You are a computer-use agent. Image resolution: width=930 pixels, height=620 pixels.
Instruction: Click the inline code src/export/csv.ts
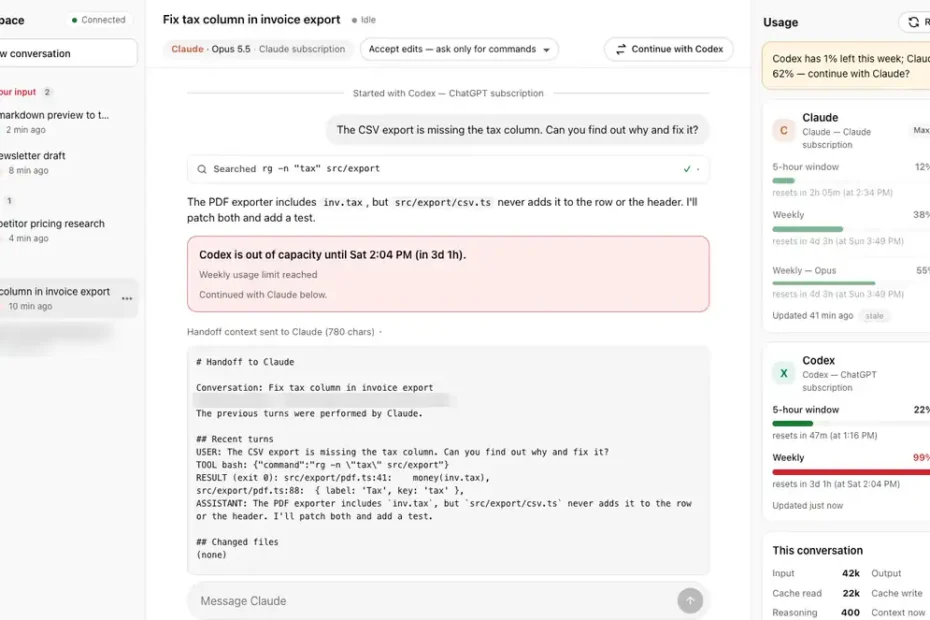click(x=442, y=202)
